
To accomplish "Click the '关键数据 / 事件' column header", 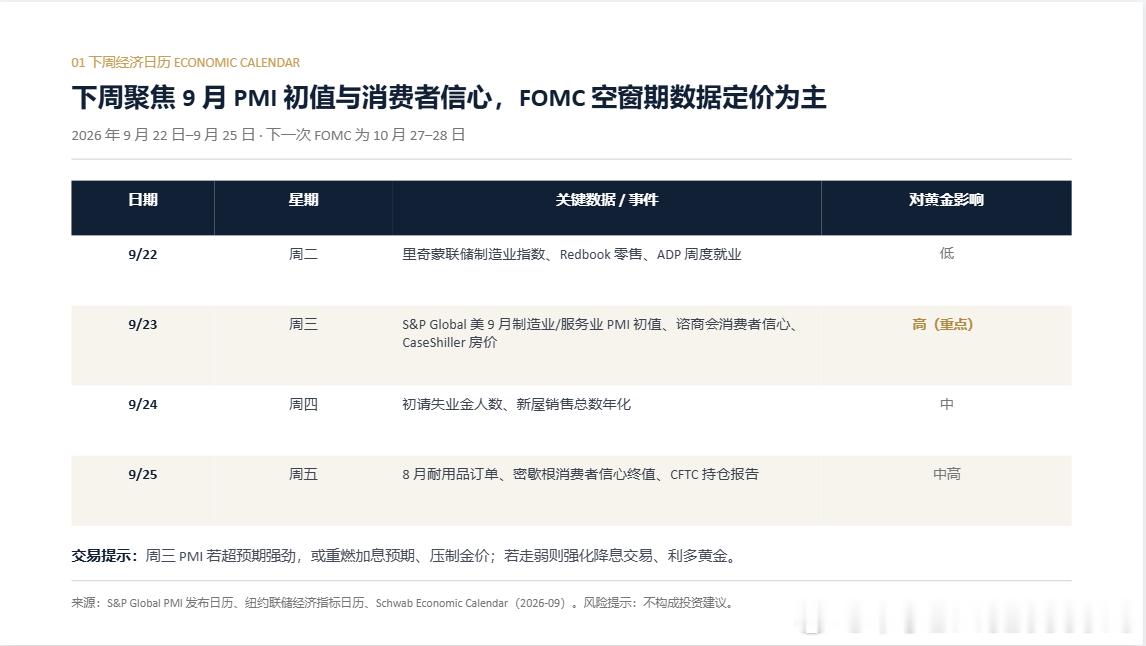I will [607, 200].
